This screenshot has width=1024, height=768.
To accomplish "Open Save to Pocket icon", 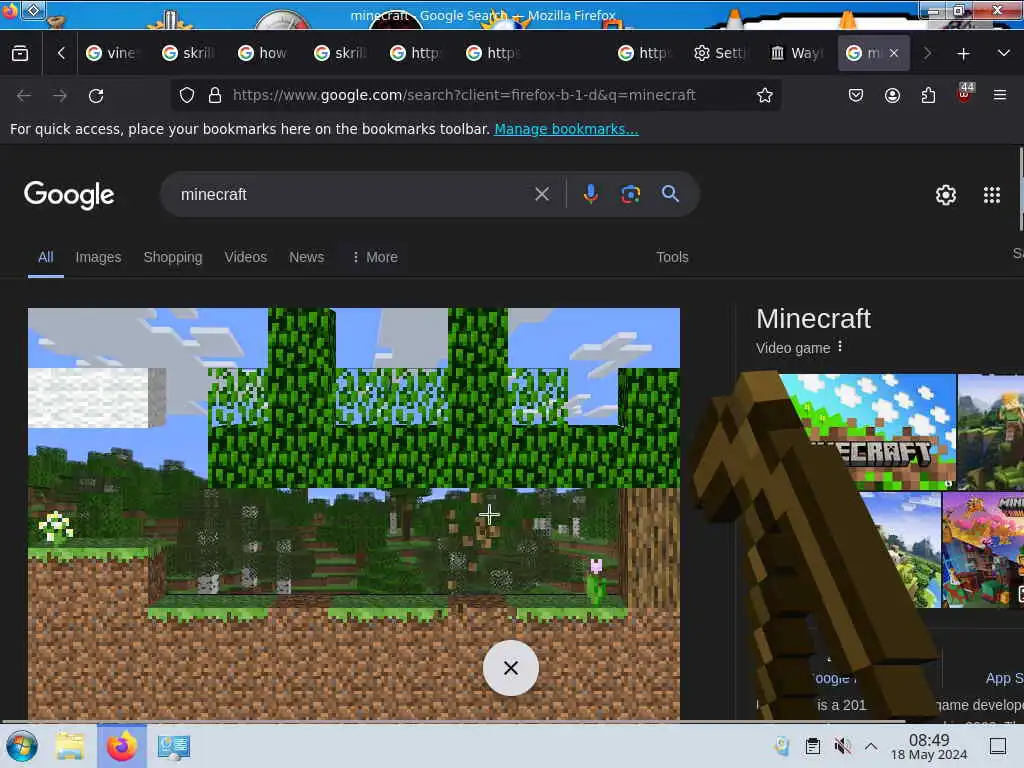I will 856,96.
